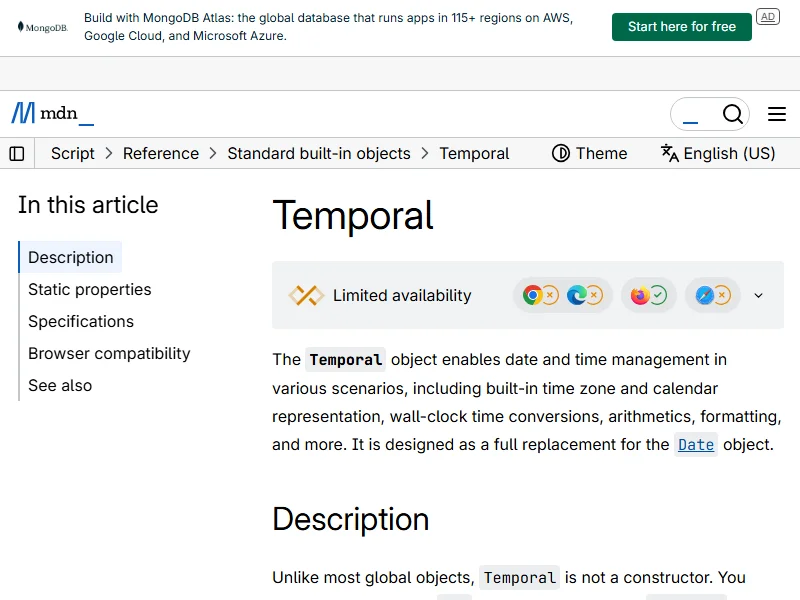
Task: Click the Safari compatibility icon
Action: tap(705, 295)
